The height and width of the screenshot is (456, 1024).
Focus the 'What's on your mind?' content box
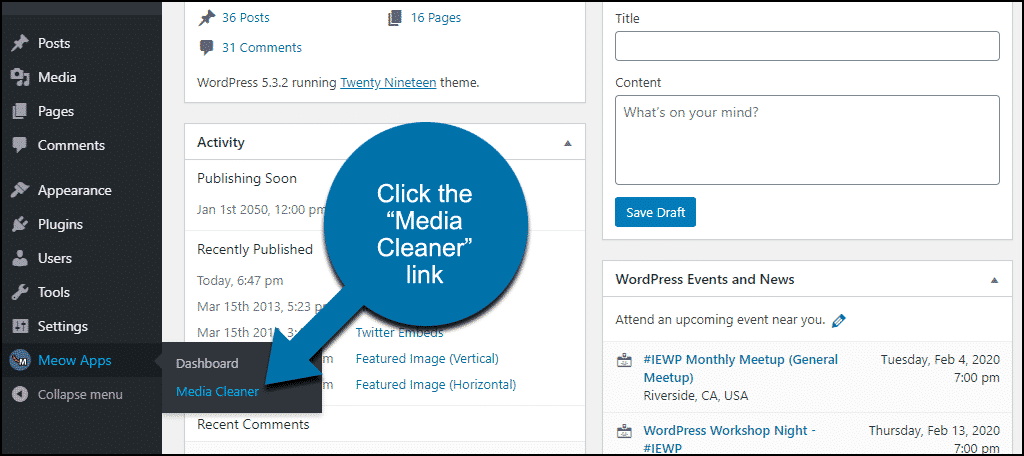click(807, 140)
